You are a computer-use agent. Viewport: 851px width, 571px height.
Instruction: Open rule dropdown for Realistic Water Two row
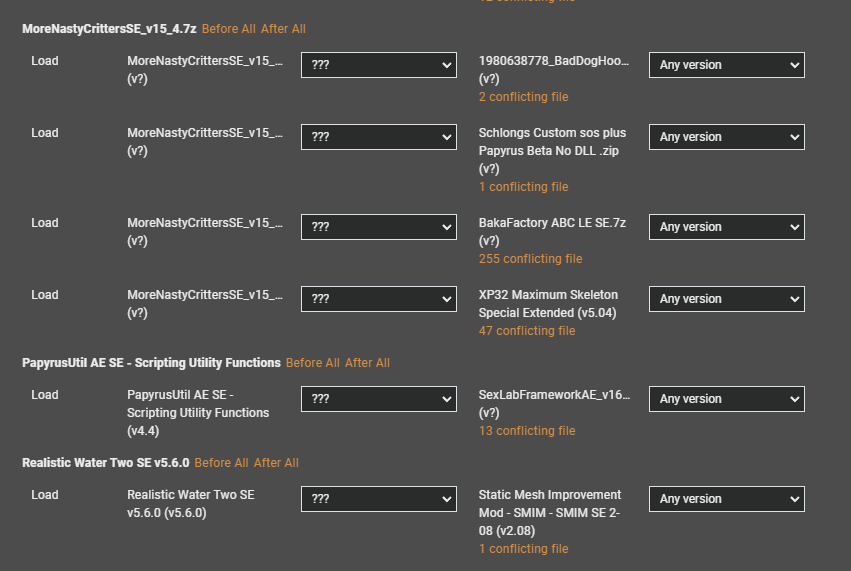[379, 499]
